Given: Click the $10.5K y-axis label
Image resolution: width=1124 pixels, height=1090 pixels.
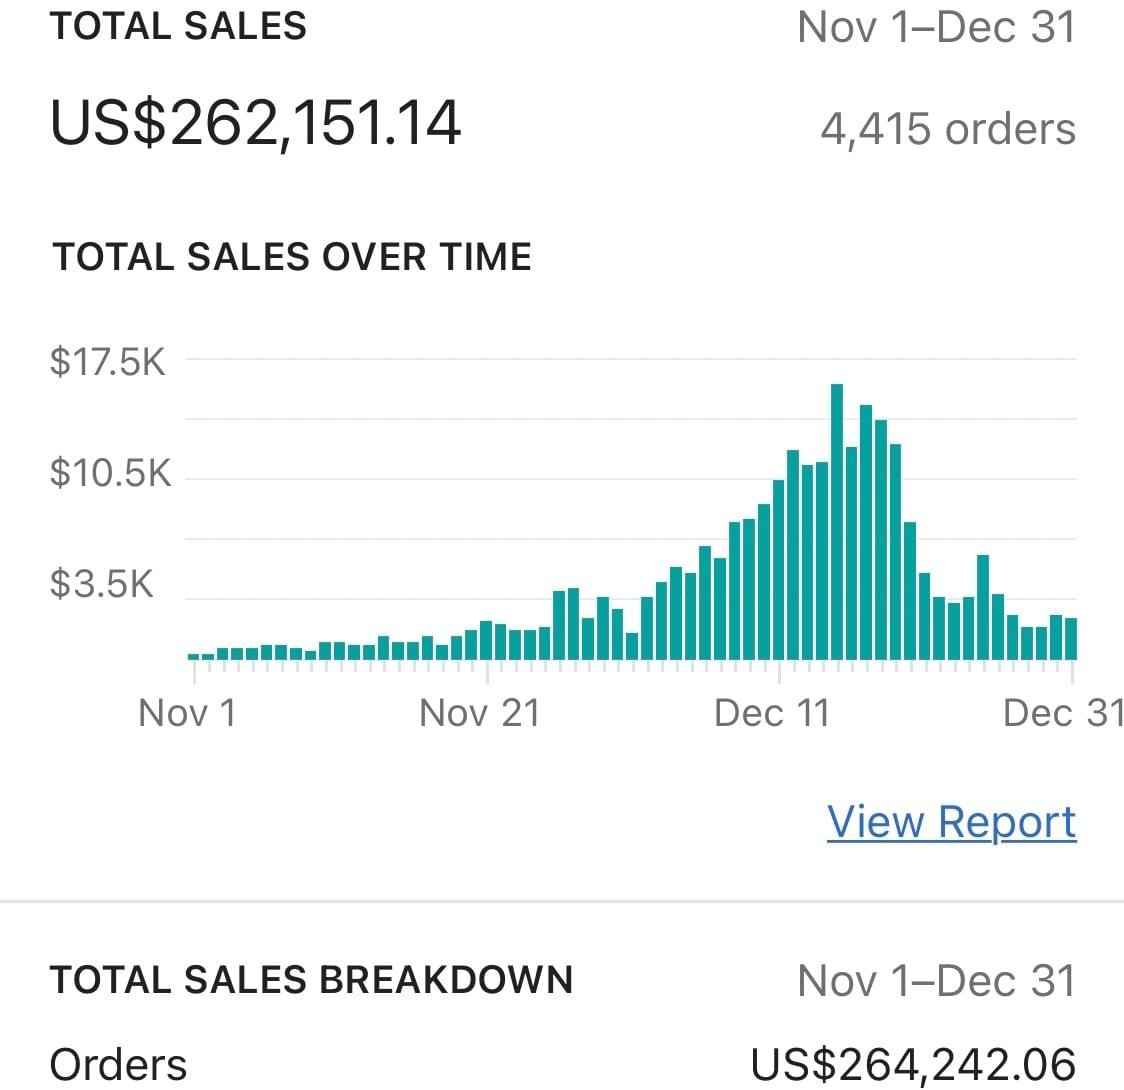Looking at the screenshot, I should [110, 472].
